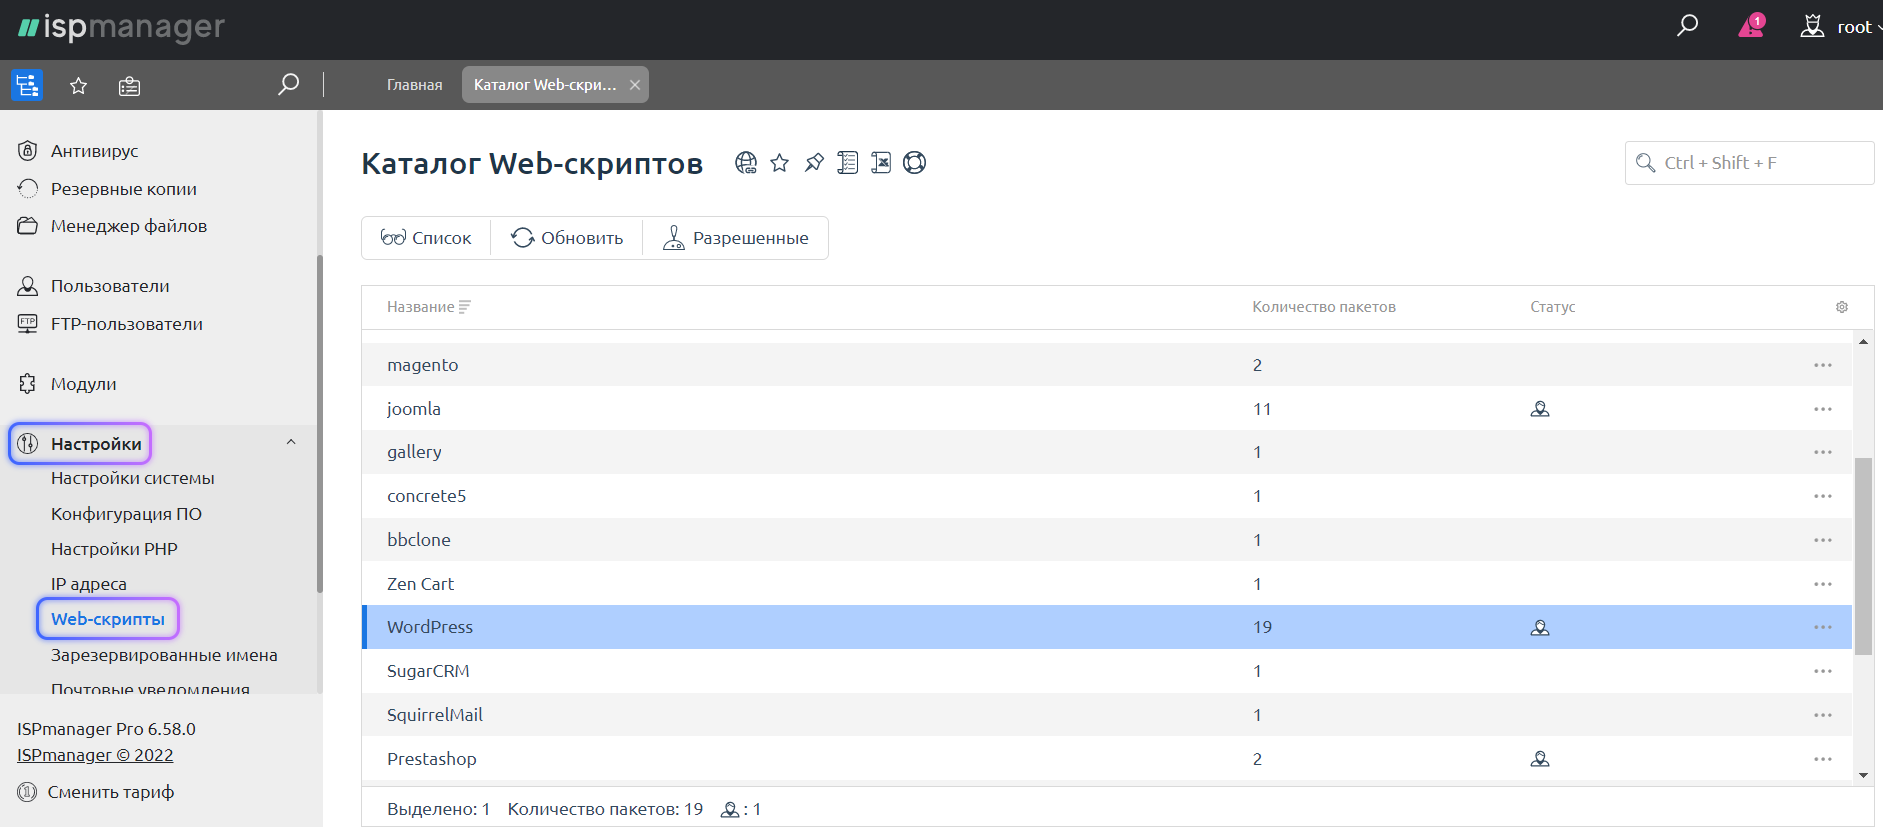Open the actions menu for Prestashop
The height and width of the screenshot is (827, 1883).
(x=1823, y=759)
